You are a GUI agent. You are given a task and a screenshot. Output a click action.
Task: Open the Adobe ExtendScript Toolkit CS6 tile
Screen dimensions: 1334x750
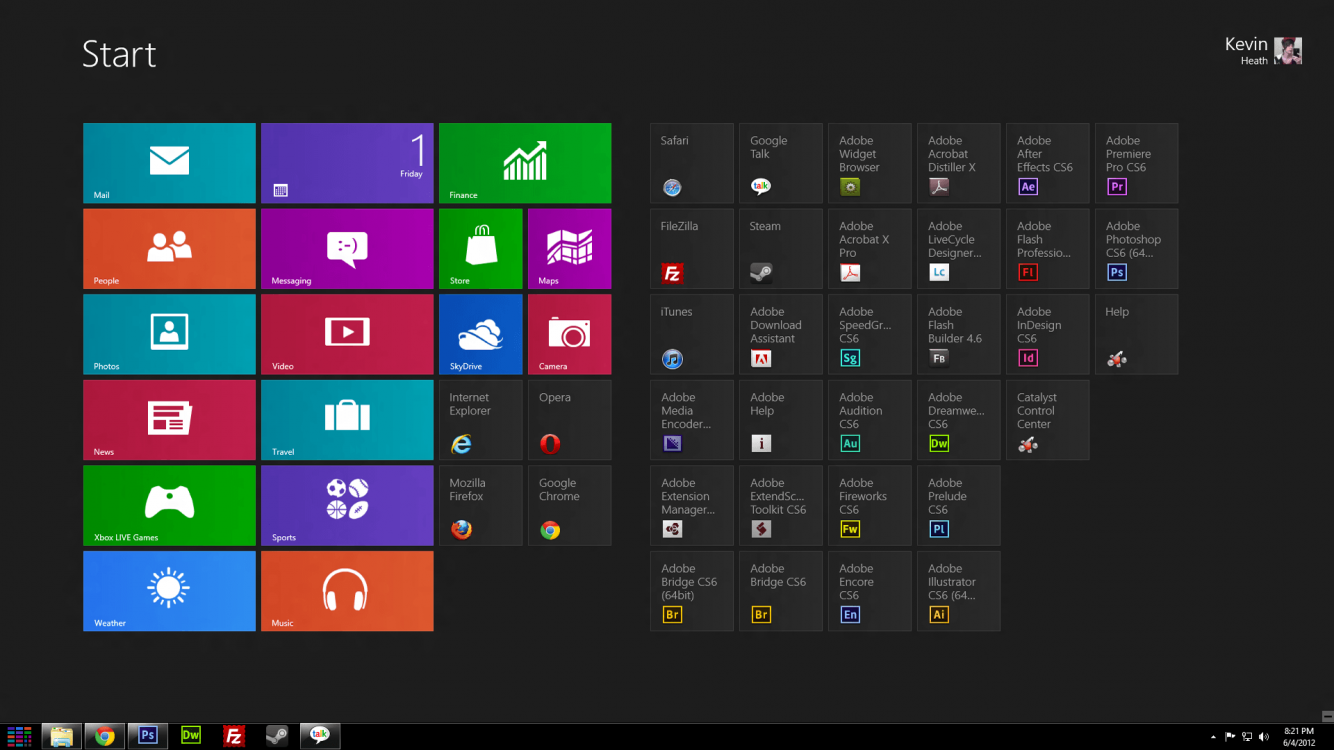pyautogui.click(x=781, y=505)
